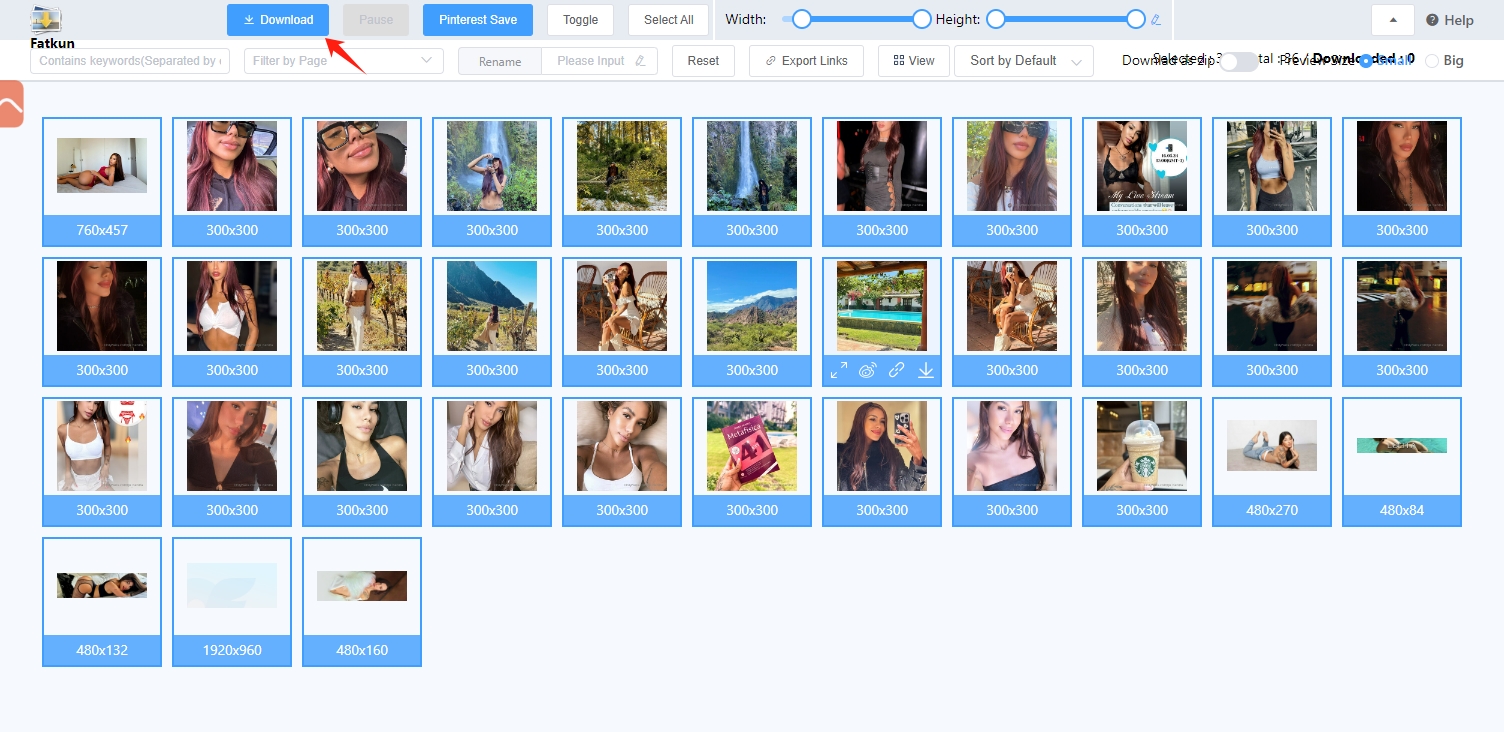This screenshot has width=1504, height=732.
Task: Click the left handle of Width slider
Action: click(x=801, y=19)
